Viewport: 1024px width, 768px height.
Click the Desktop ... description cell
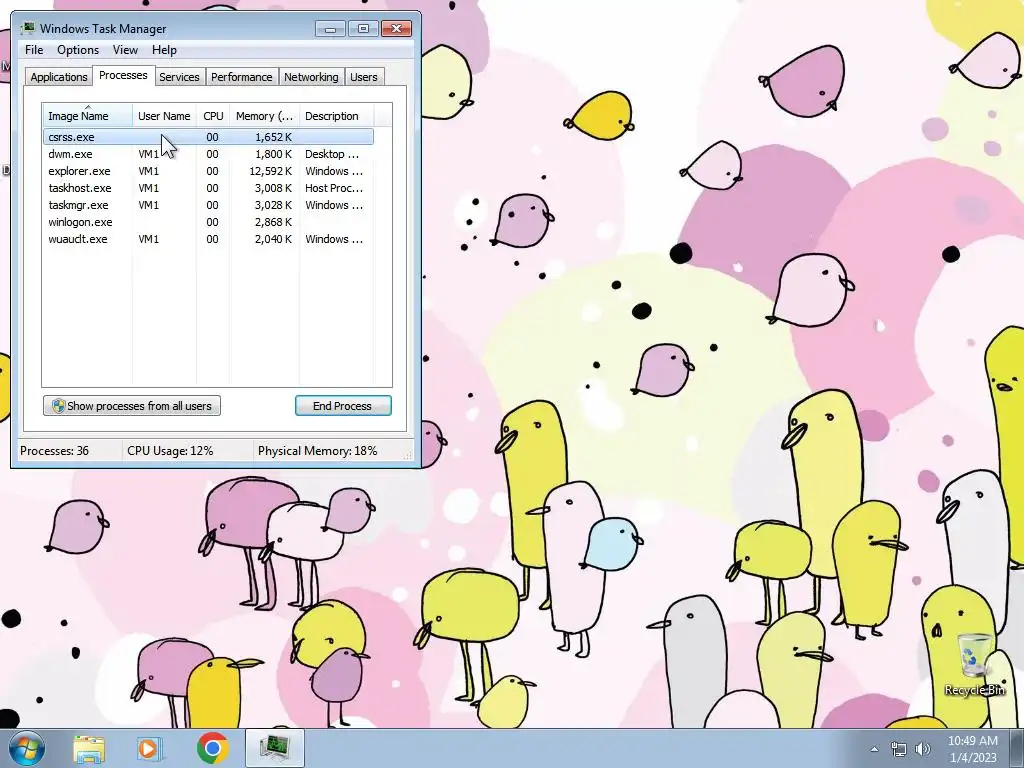pyautogui.click(x=332, y=154)
